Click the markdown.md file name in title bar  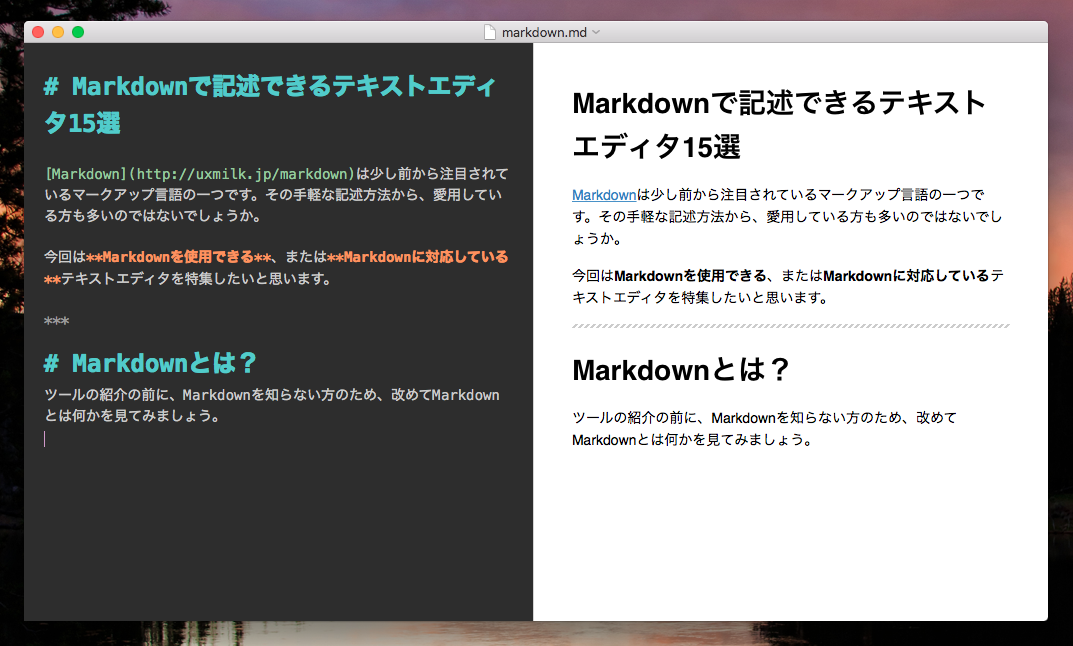pos(544,32)
